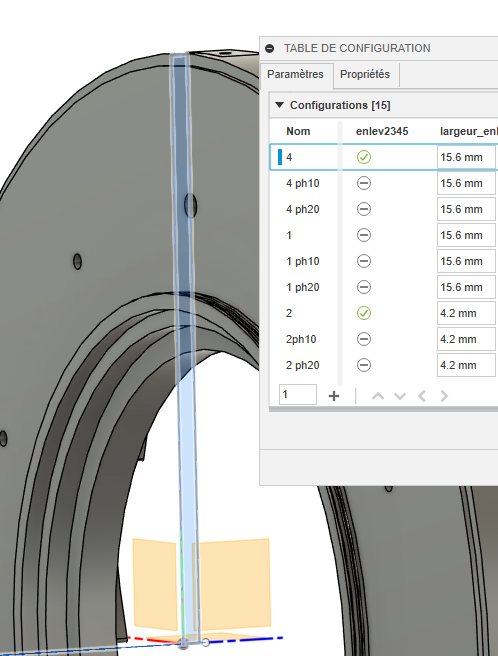Toggle enlev2345 for configuration 2
The image size is (498, 656).
364,313
